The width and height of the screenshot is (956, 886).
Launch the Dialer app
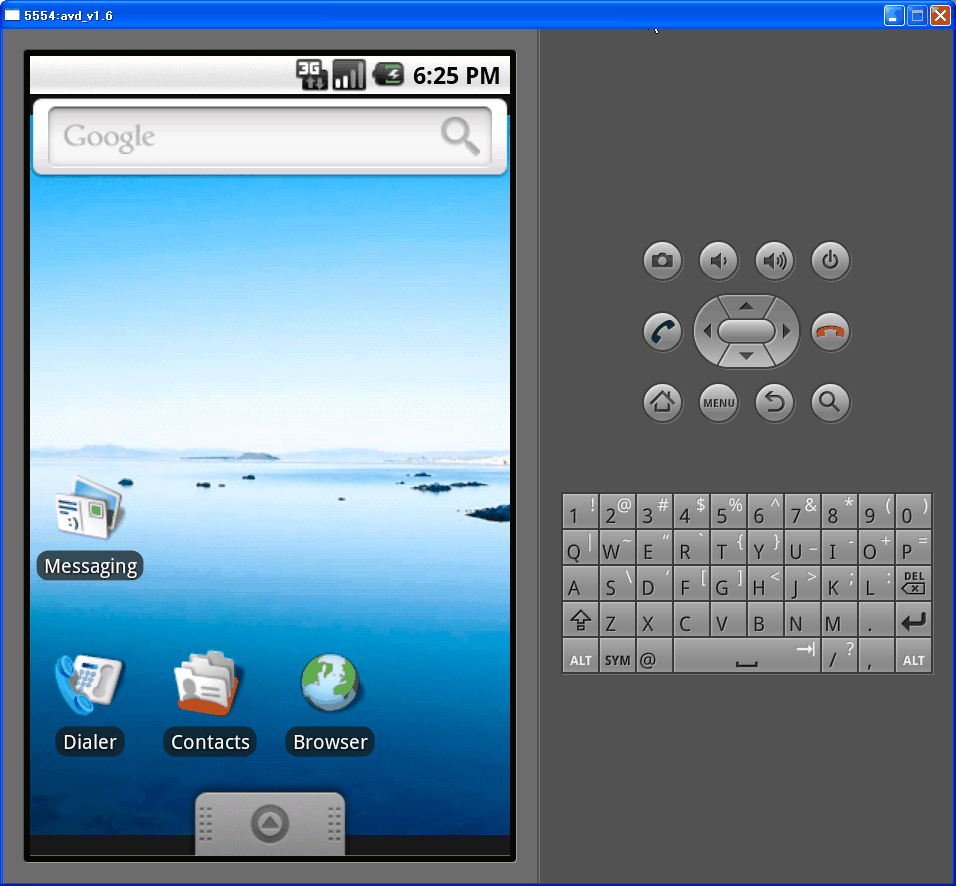point(89,683)
